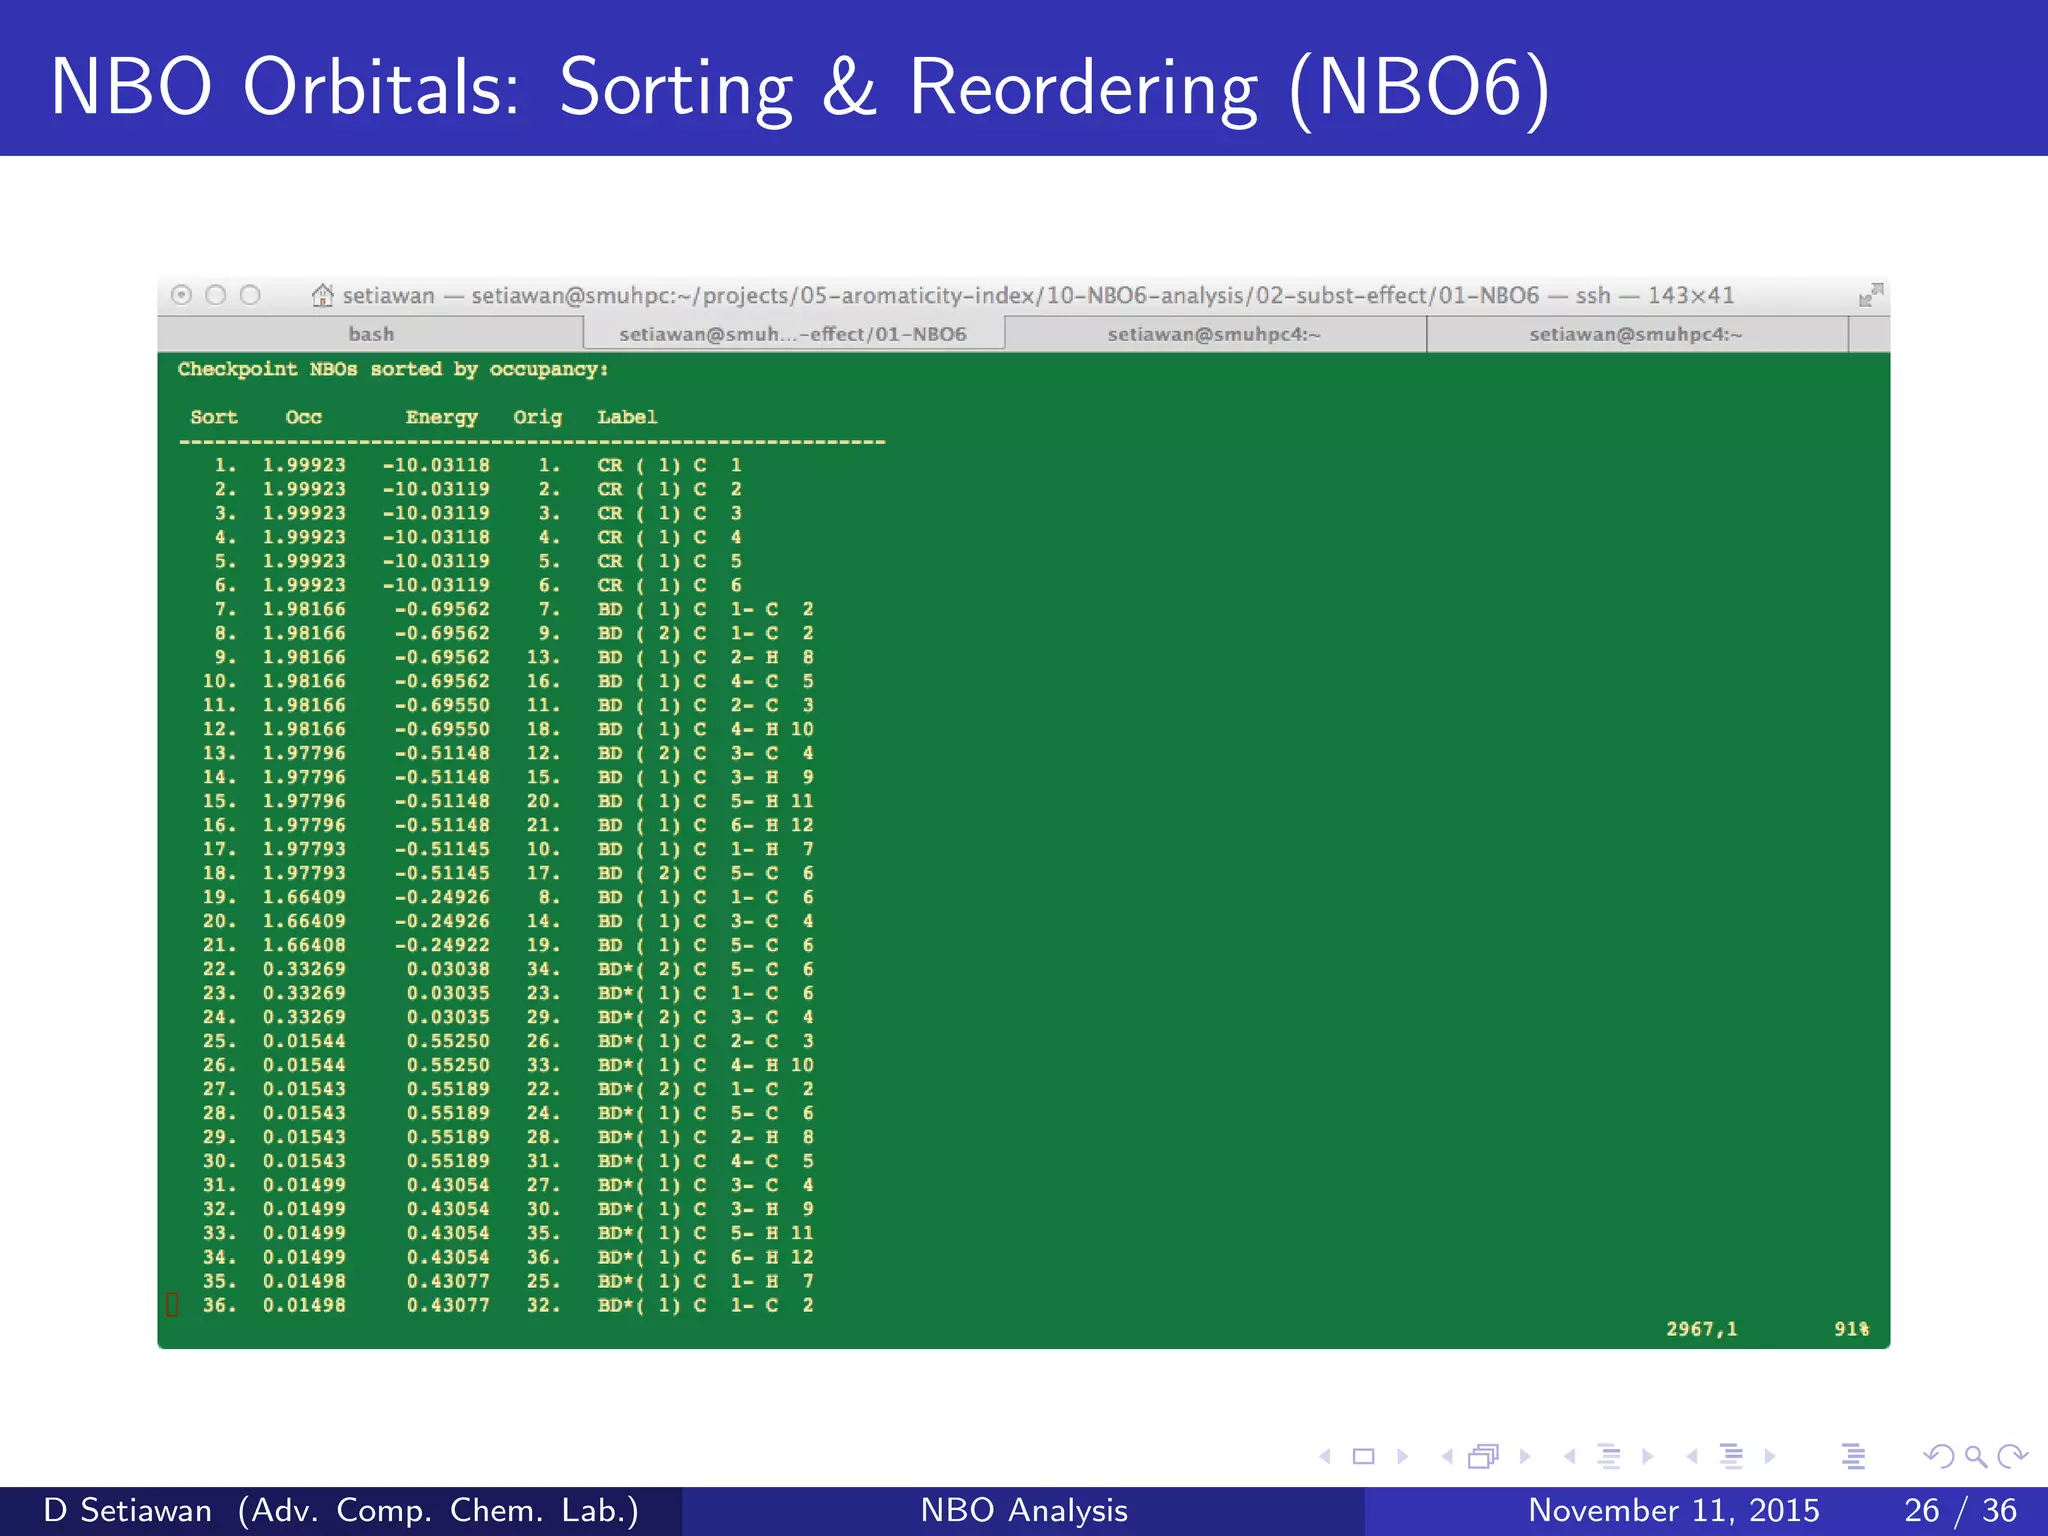Click the Beamer slide rectangle icon
2048x1536 pixels.
click(1363, 1457)
